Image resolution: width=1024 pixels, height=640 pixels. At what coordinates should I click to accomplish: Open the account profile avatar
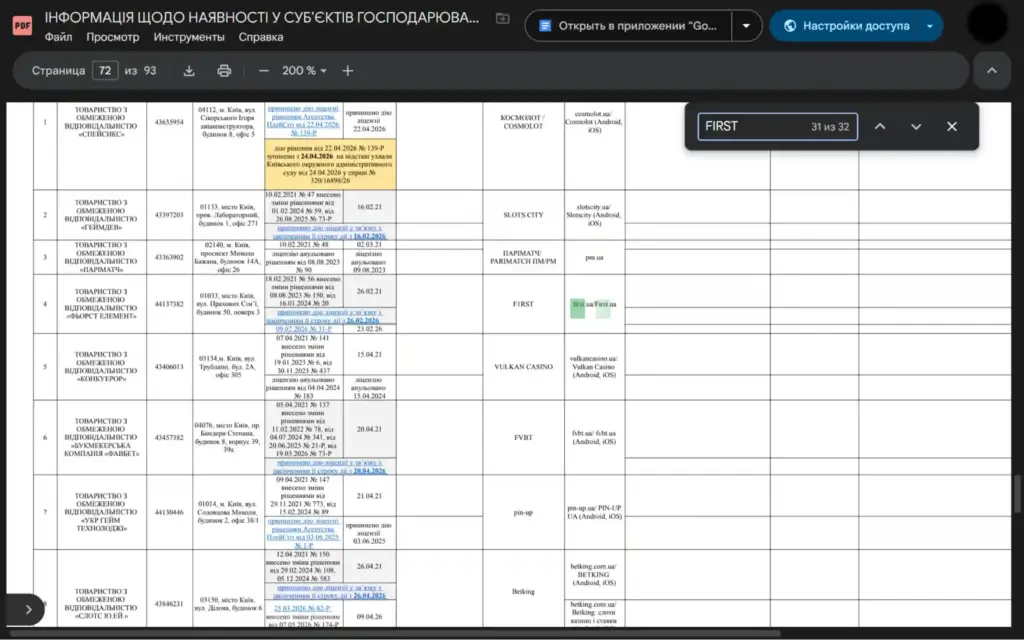point(987,24)
